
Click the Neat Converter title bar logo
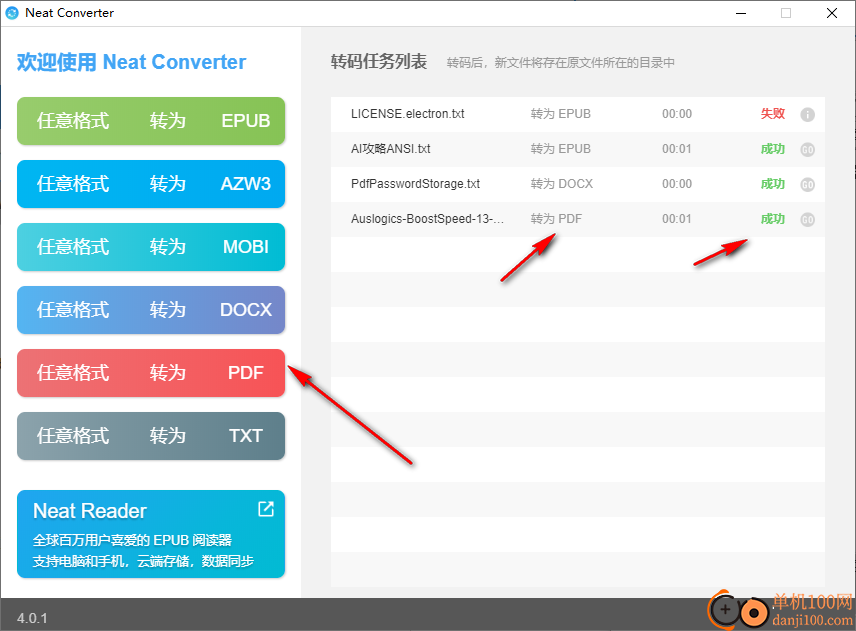[x=12, y=13]
